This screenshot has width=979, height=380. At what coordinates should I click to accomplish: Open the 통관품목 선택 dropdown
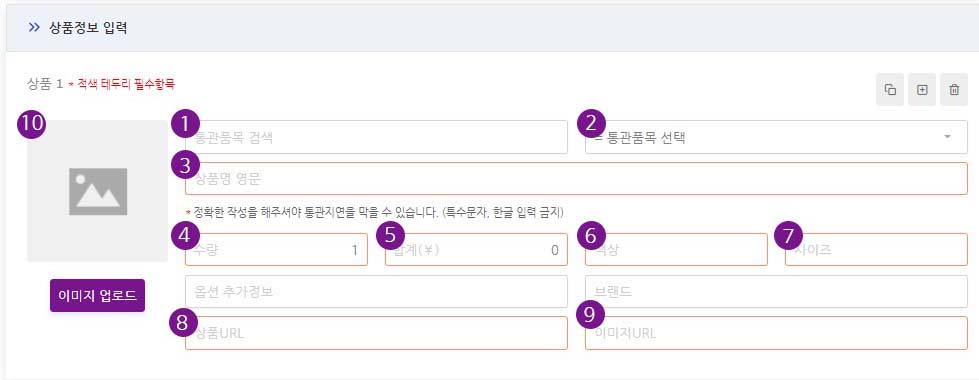pos(776,137)
